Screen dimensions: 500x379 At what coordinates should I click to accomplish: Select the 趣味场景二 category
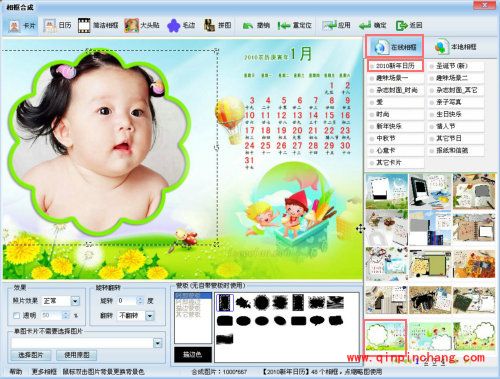(x=456, y=78)
